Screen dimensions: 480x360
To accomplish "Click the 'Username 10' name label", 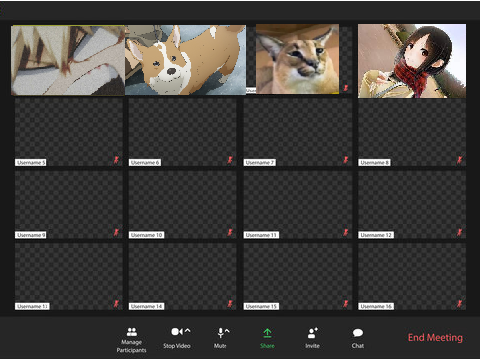I will pos(146,235).
